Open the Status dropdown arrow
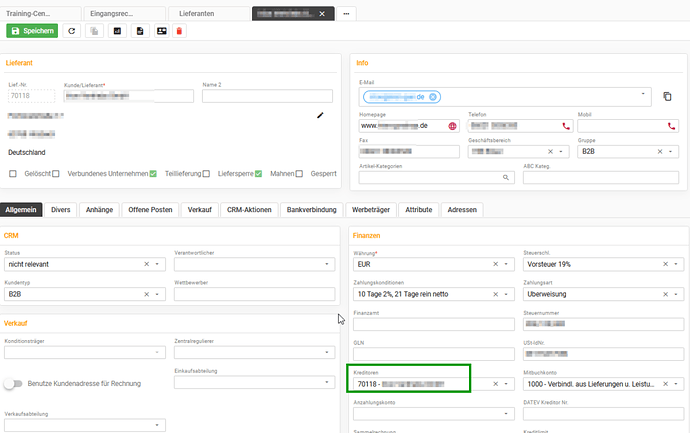The image size is (690, 433). point(157,264)
